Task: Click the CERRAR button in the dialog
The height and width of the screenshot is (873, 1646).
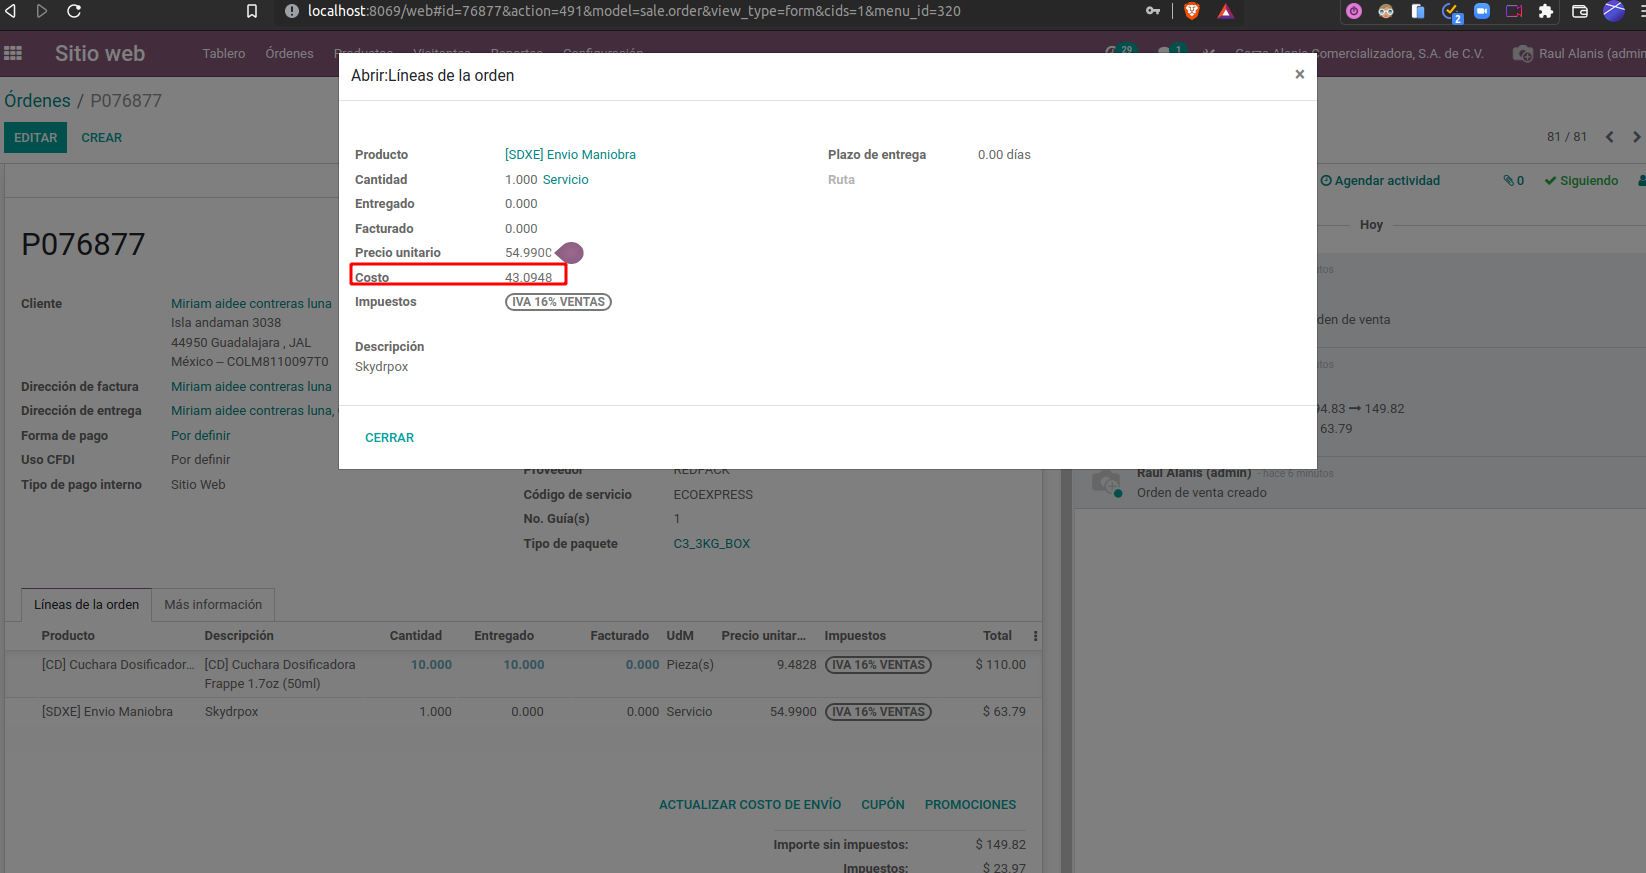Action: coord(389,438)
